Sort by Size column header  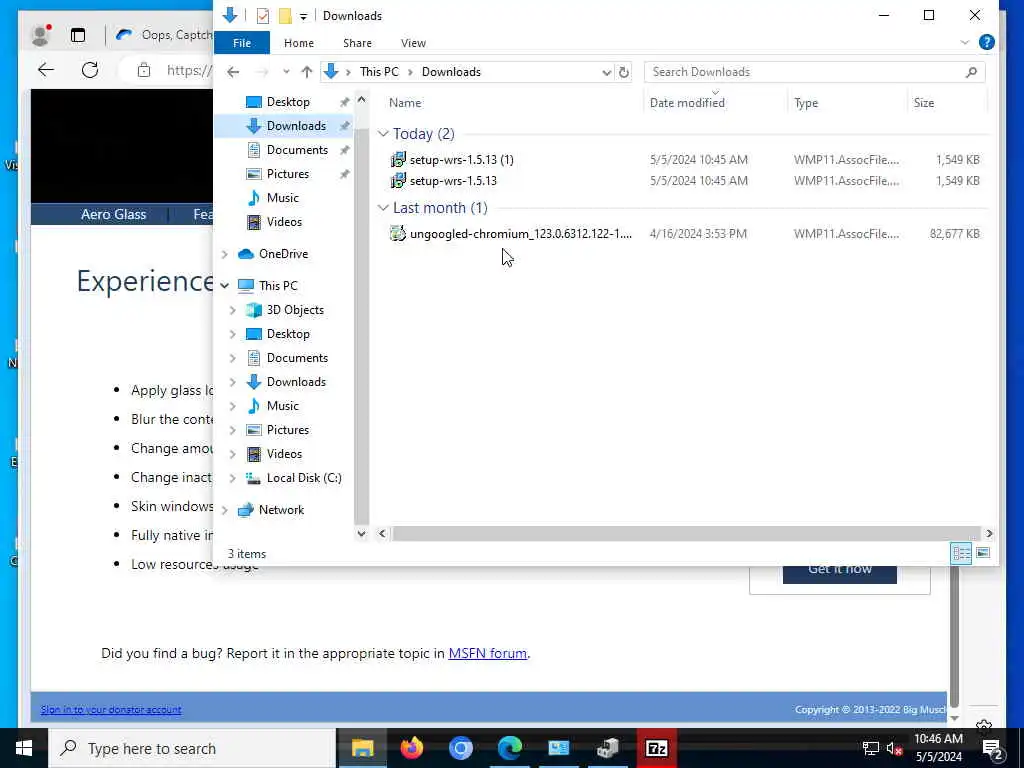point(923,103)
